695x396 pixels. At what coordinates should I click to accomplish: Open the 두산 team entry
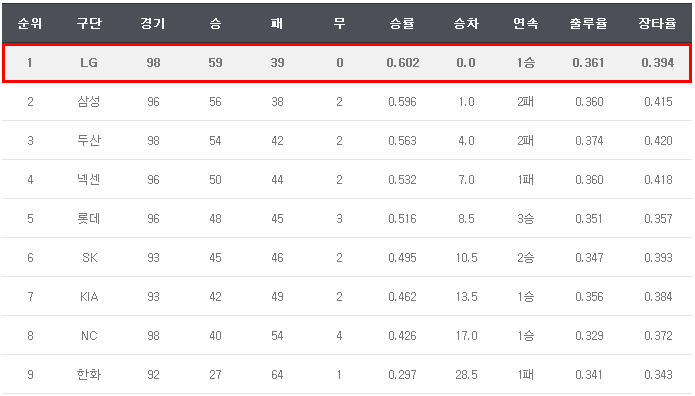point(89,141)
